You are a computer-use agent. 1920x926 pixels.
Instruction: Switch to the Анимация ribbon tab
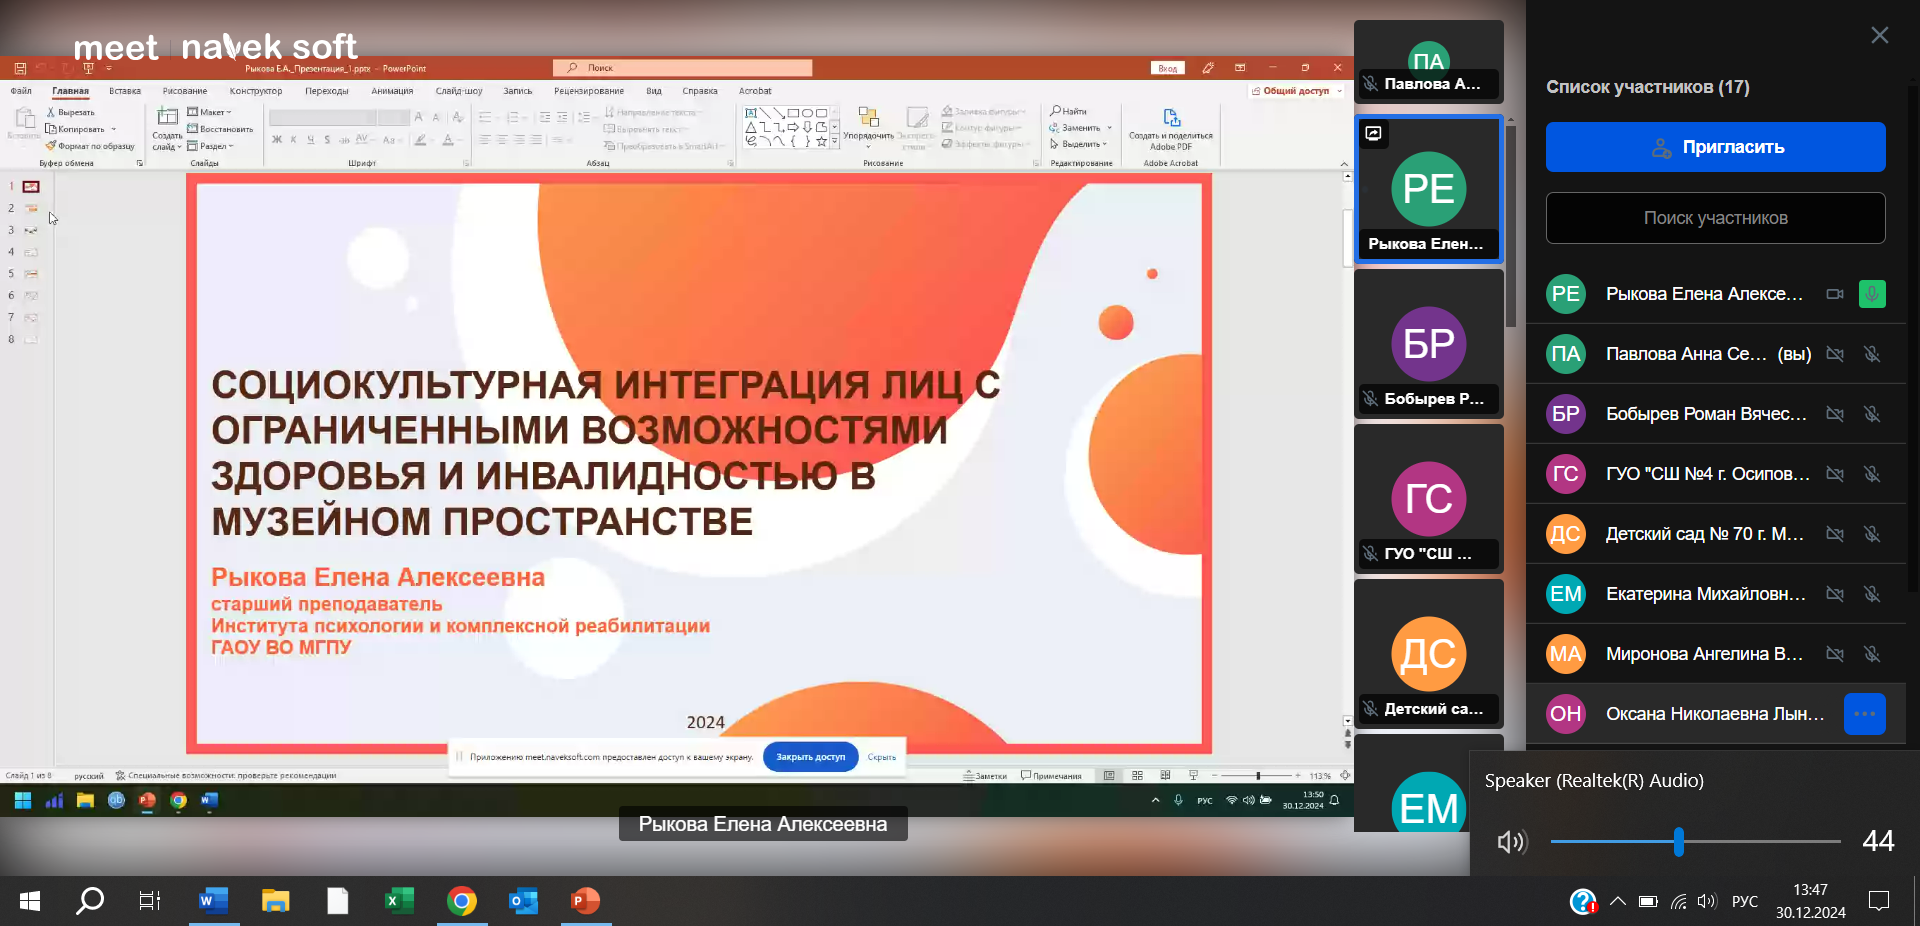[x=392, y=91]
